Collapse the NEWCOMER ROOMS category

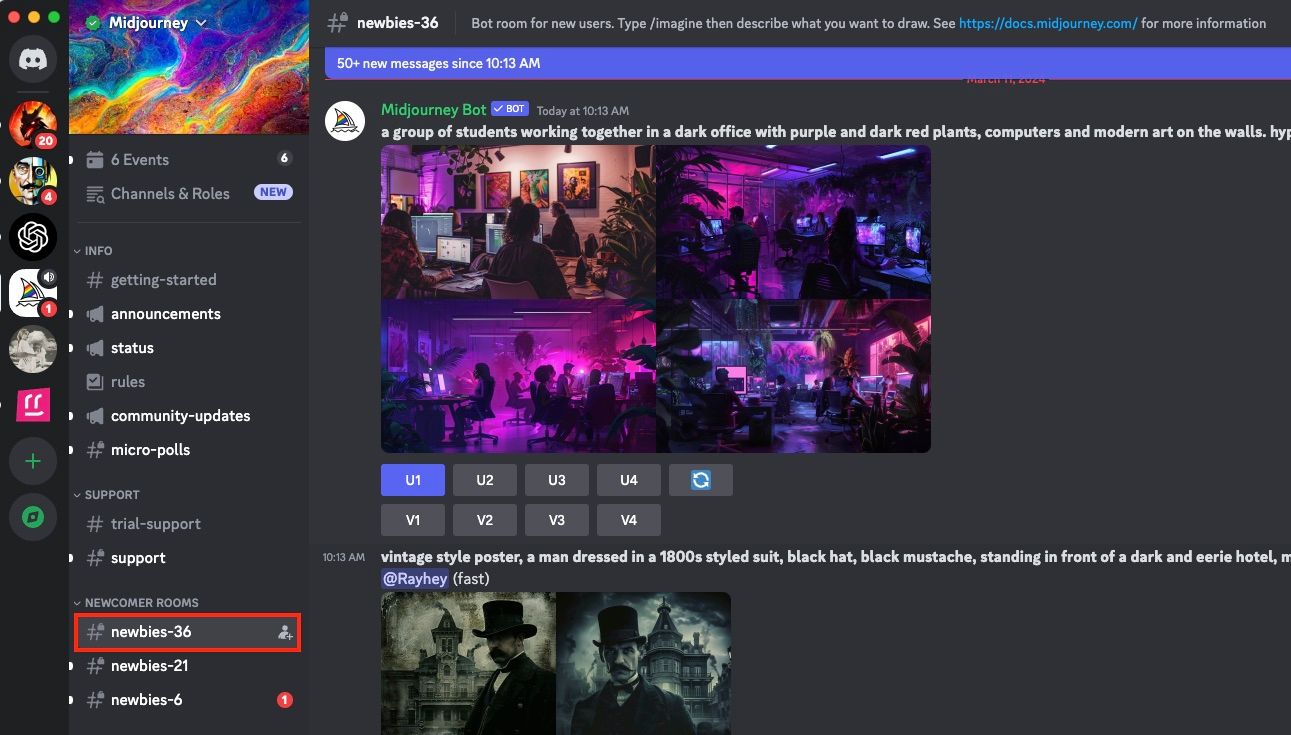(x=136, y=603)
